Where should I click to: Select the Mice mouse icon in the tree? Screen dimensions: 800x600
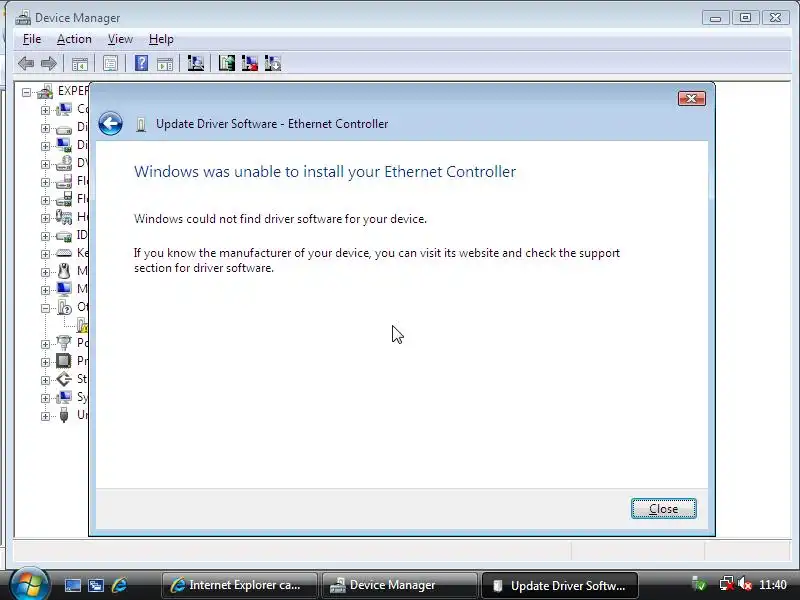pyautogui.click(x=64, y=271)
